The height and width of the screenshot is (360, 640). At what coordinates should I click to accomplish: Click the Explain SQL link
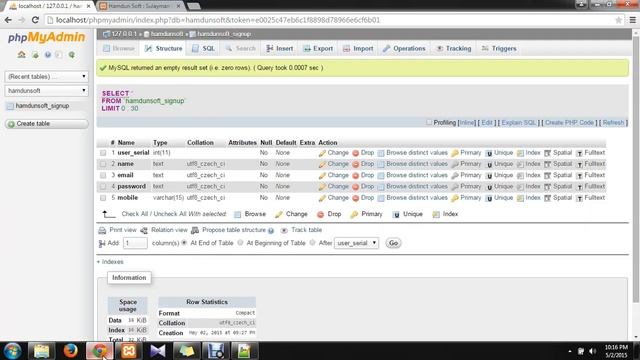pos(518,122)
